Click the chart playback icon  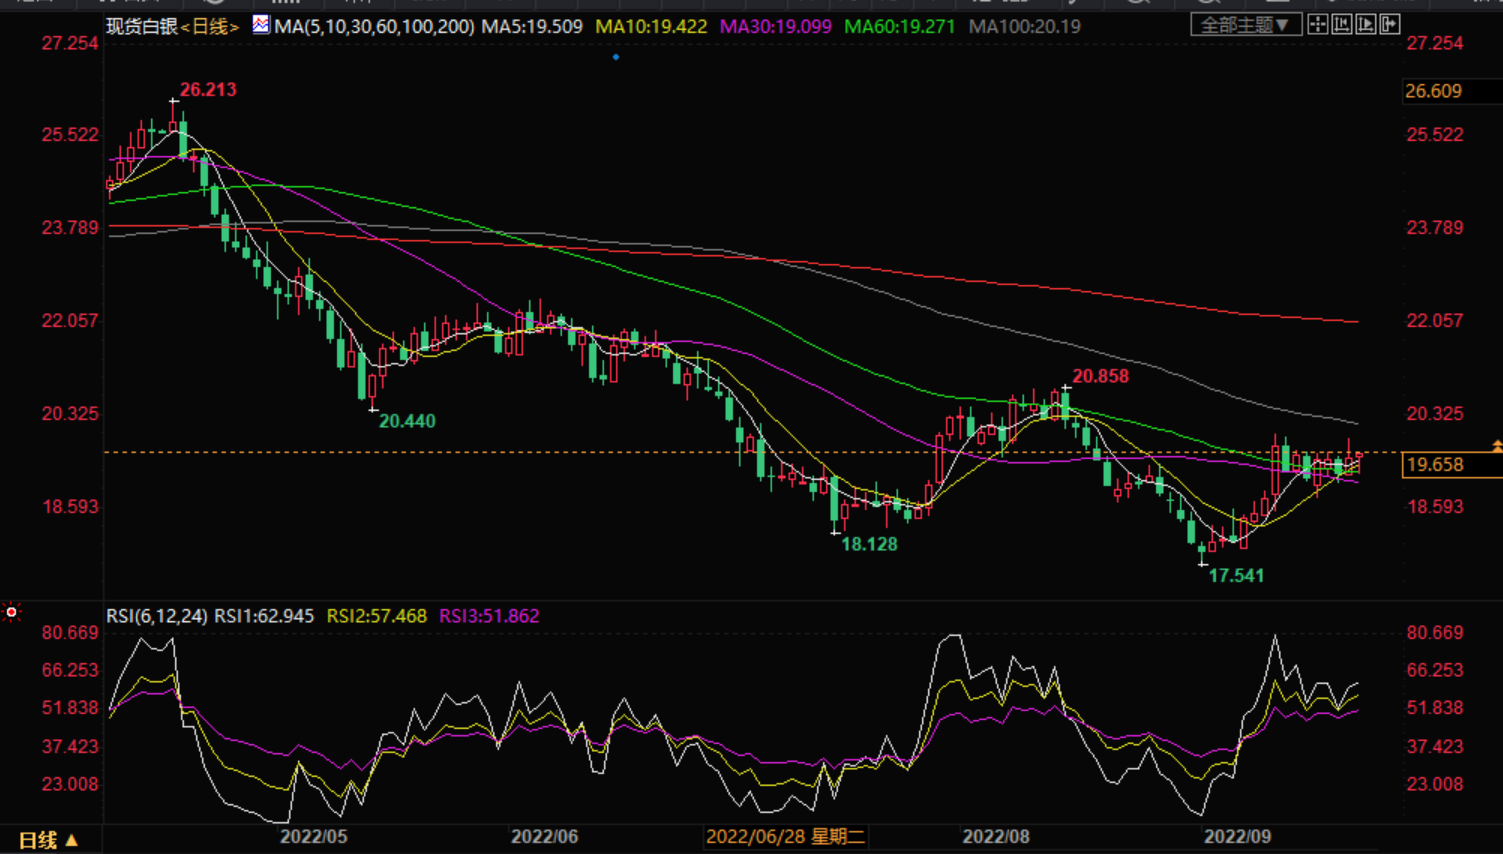(x=1366, y=25)
